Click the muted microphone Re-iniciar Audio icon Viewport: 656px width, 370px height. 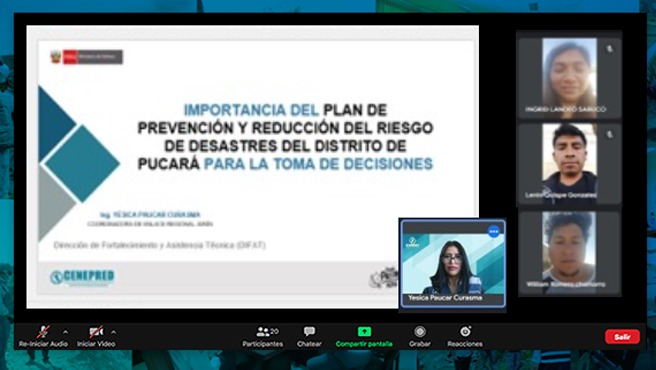point(43,331)
